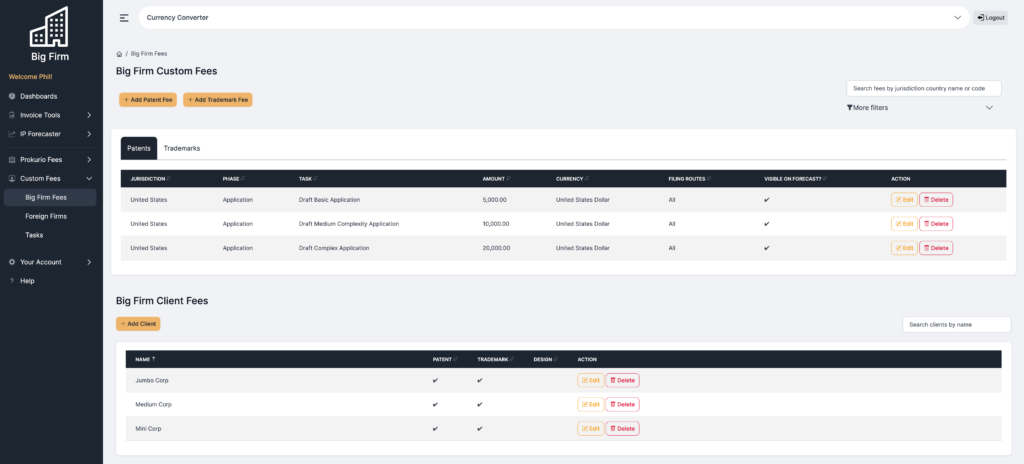Viewport: 1024px width, 464px height.
Task: Switch to the Patents tab
Action: (x=139, y=148)
